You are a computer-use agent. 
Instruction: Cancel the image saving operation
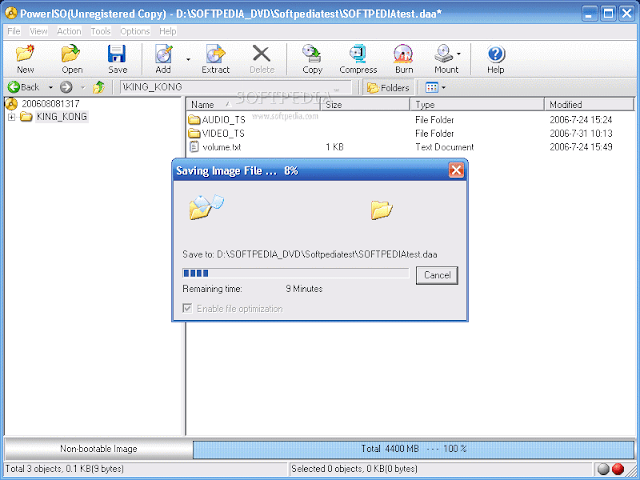[x=437, y=275]
